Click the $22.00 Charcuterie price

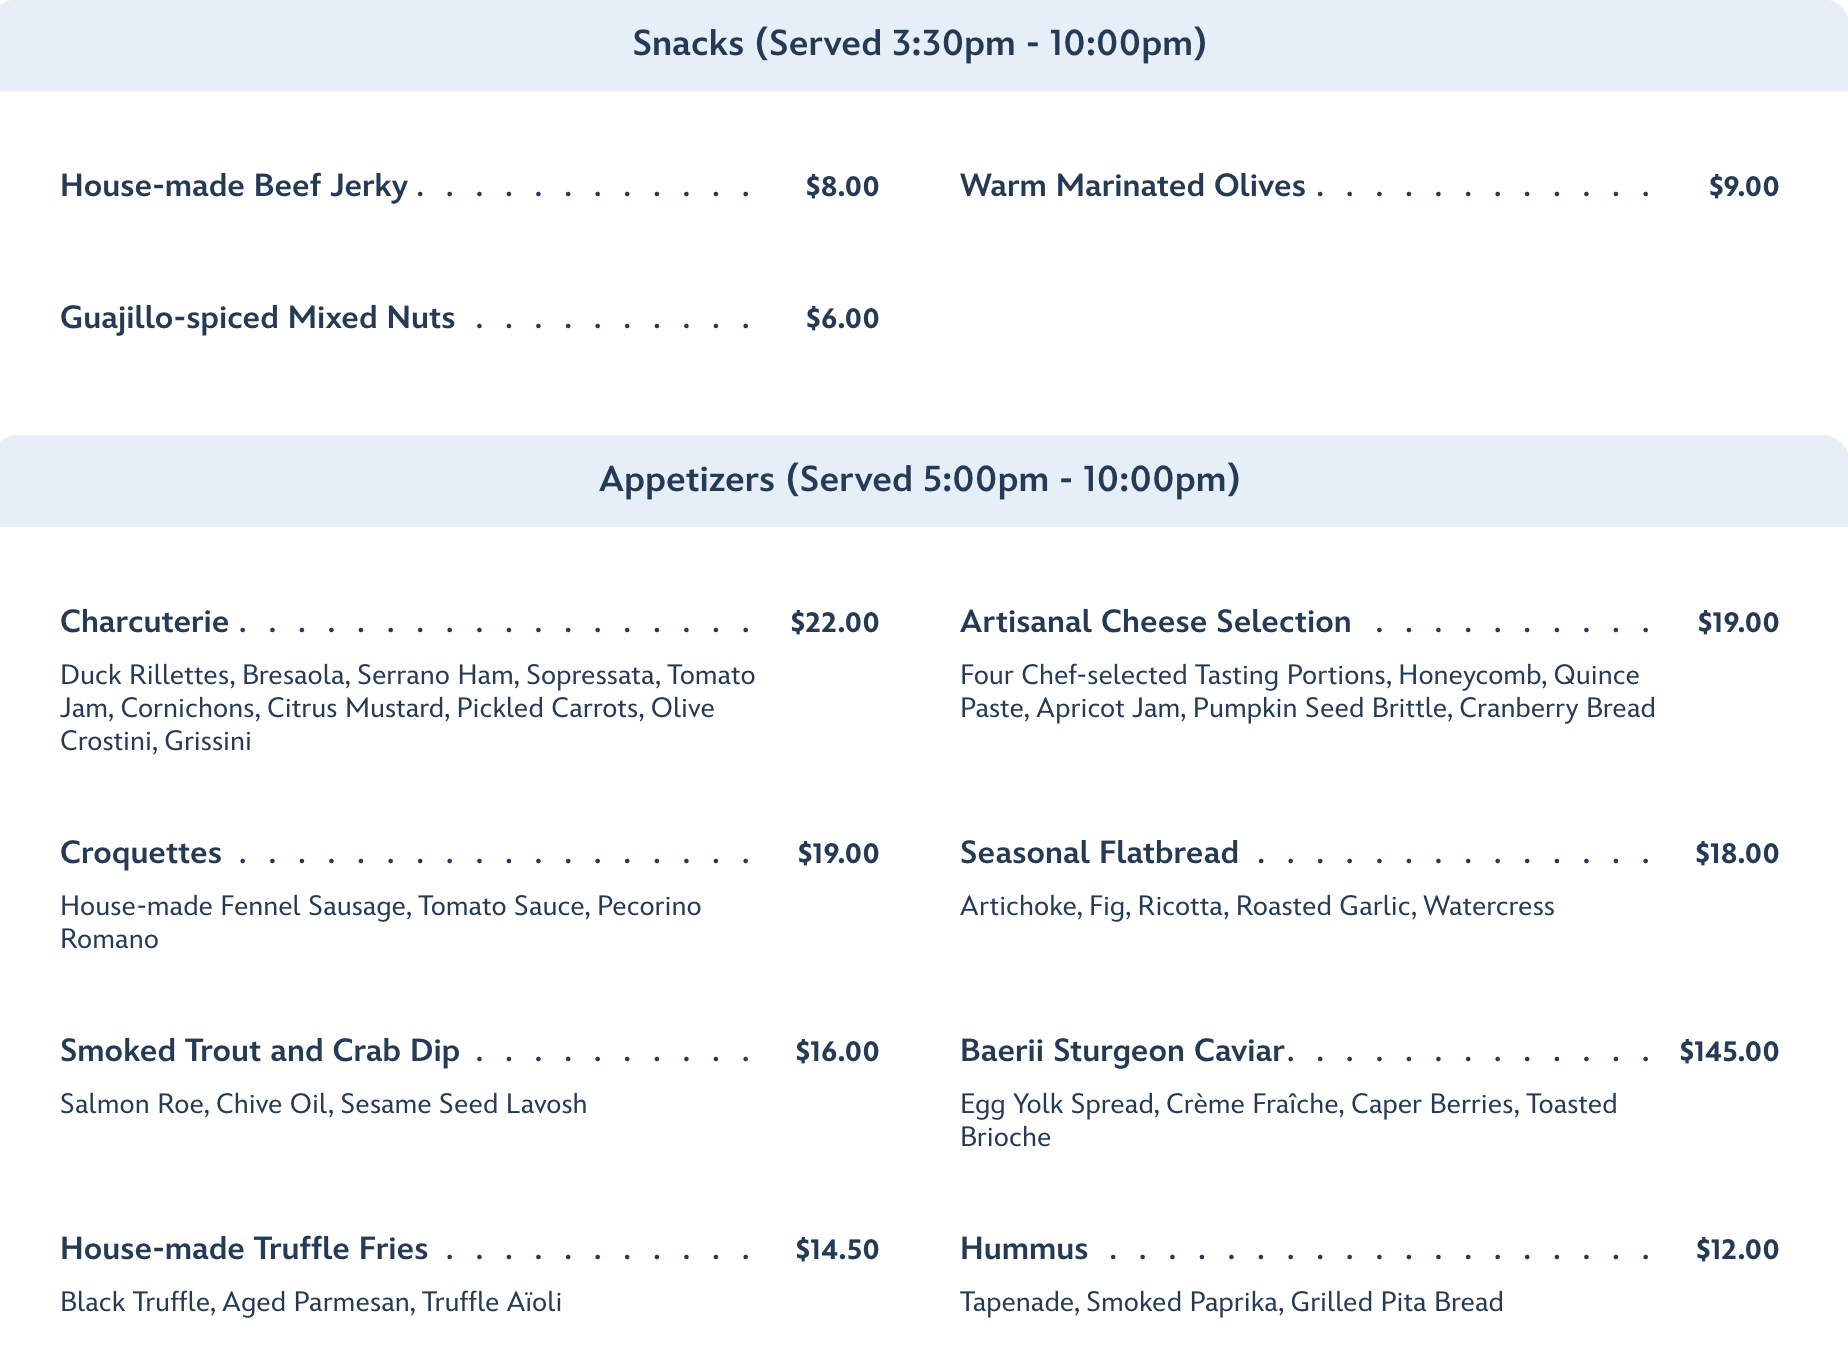pos(834,622)
